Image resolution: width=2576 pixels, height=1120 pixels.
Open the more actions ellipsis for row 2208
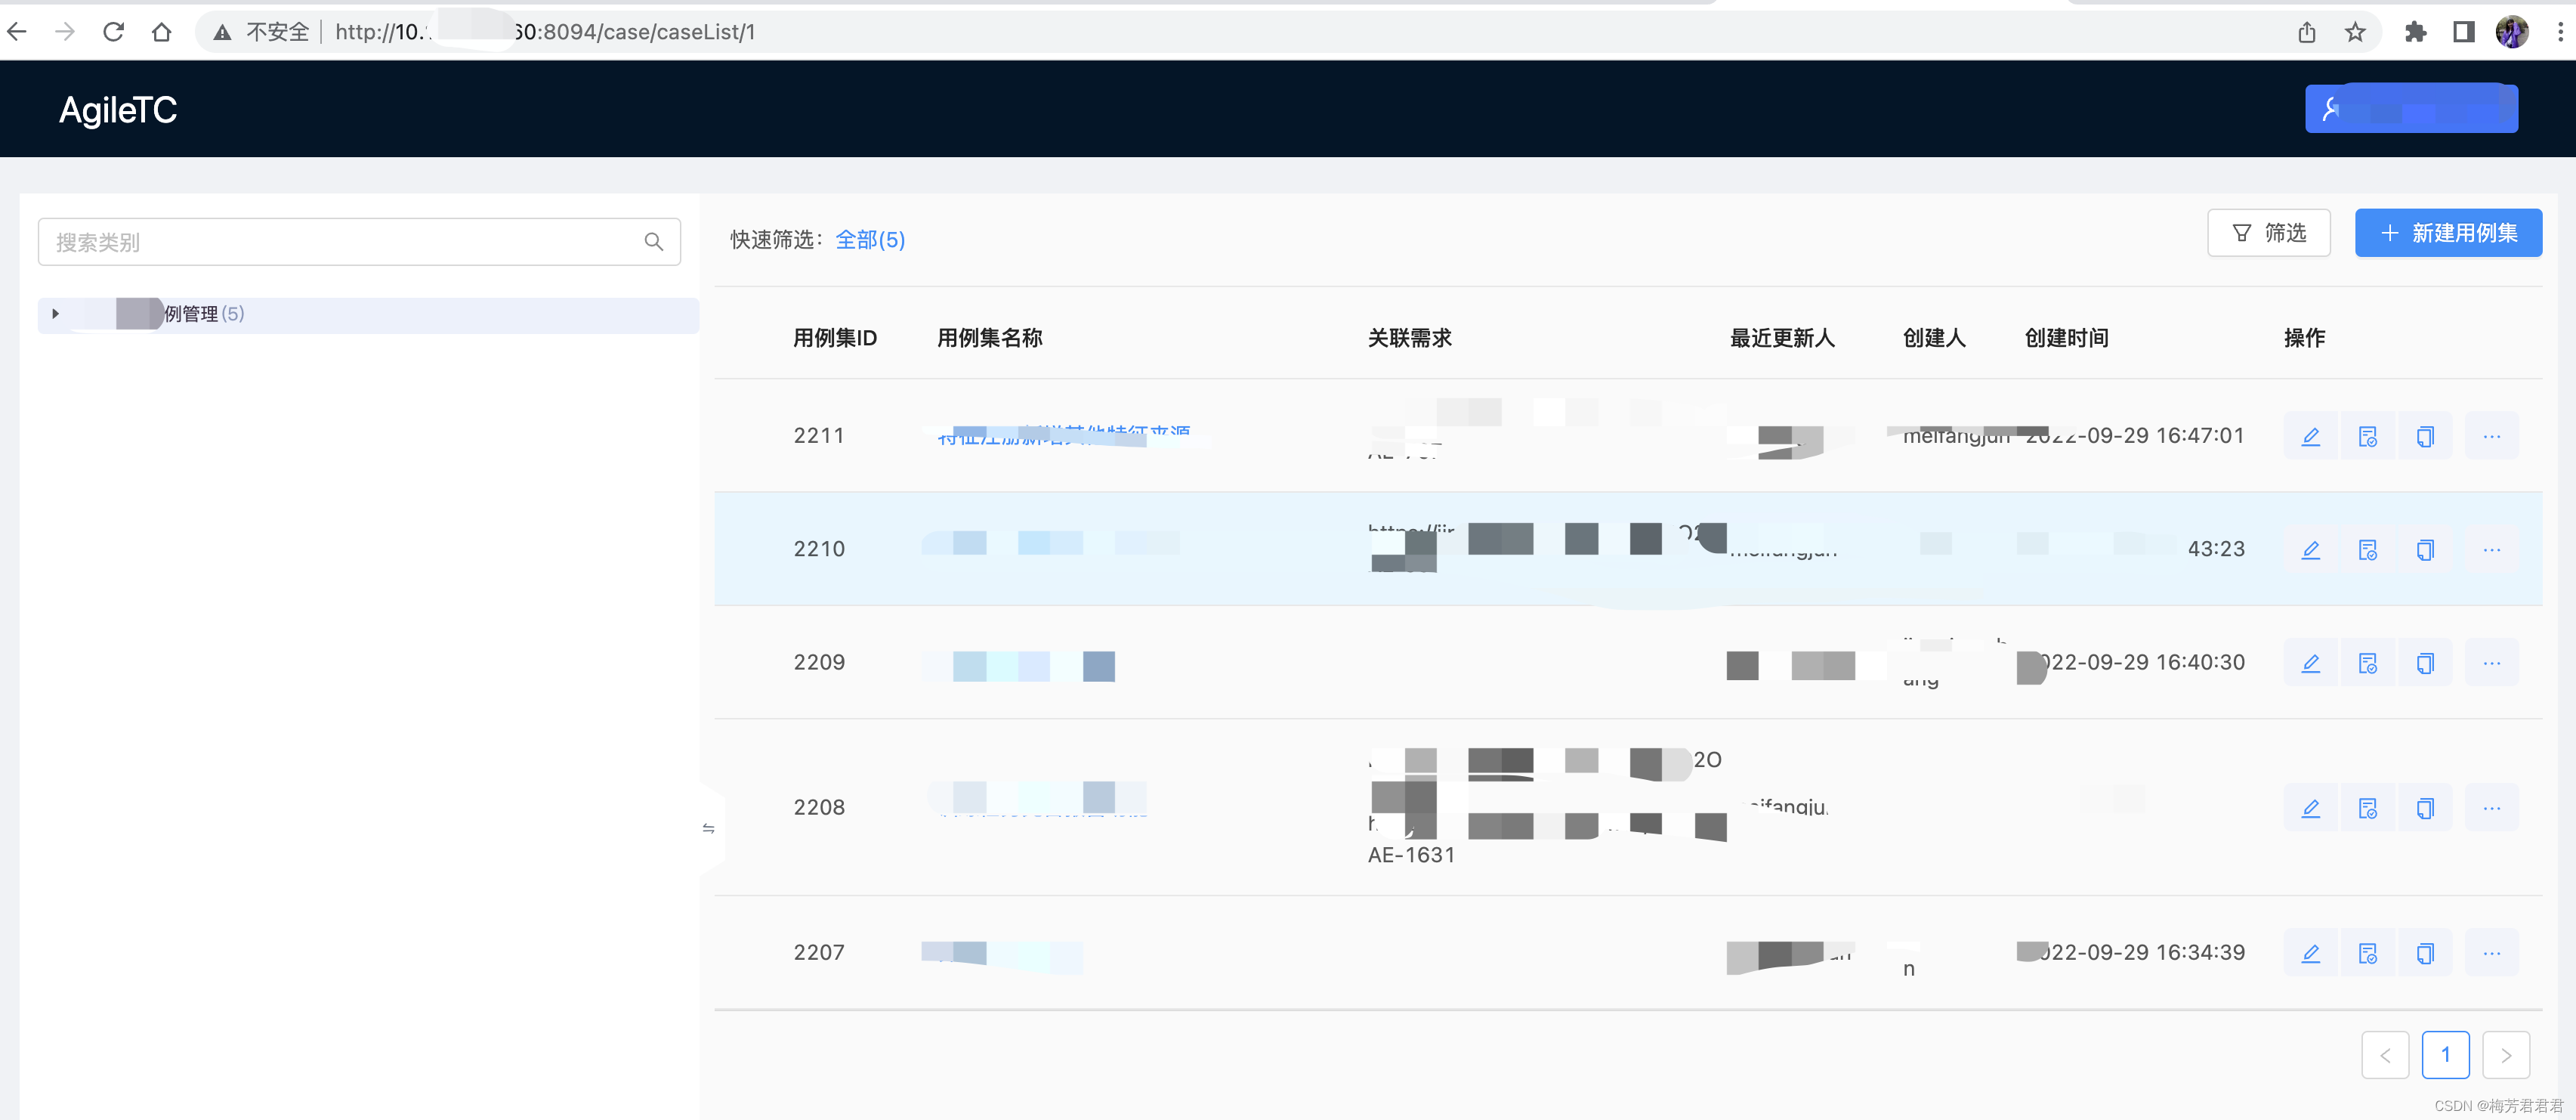pyautogui.click(x=2491, y=808)
